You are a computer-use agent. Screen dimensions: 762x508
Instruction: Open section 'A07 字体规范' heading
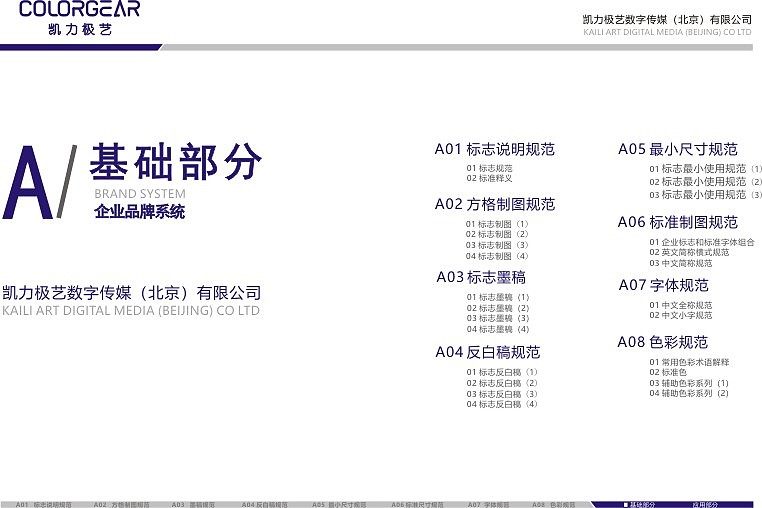pyautogui.click(x=663, y=285)
